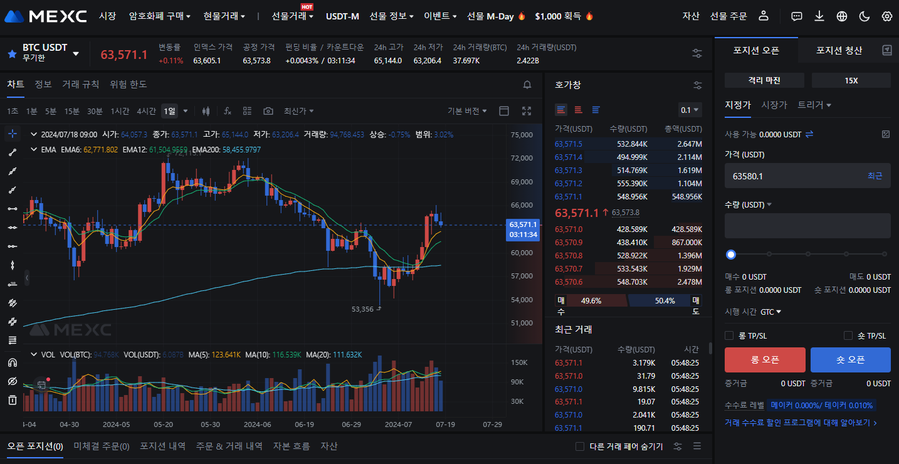Take chart snapshot with camera icon
This screenshot has width=899, height=464.
pyautogui.click(x=268, y=111)
